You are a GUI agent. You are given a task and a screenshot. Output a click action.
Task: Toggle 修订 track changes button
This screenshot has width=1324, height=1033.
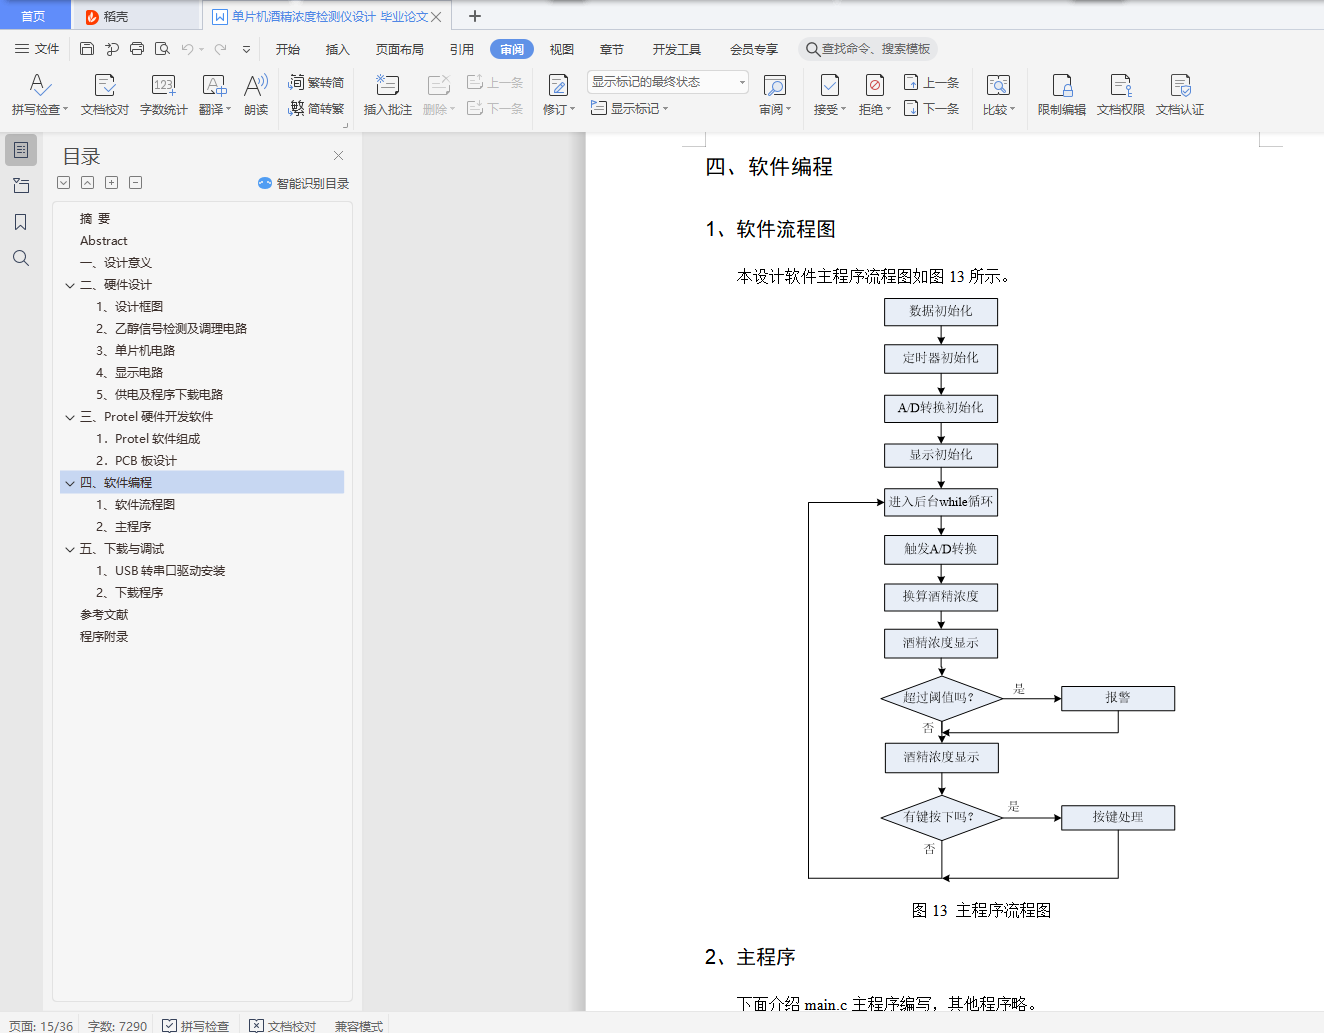[x=559, y=95]
